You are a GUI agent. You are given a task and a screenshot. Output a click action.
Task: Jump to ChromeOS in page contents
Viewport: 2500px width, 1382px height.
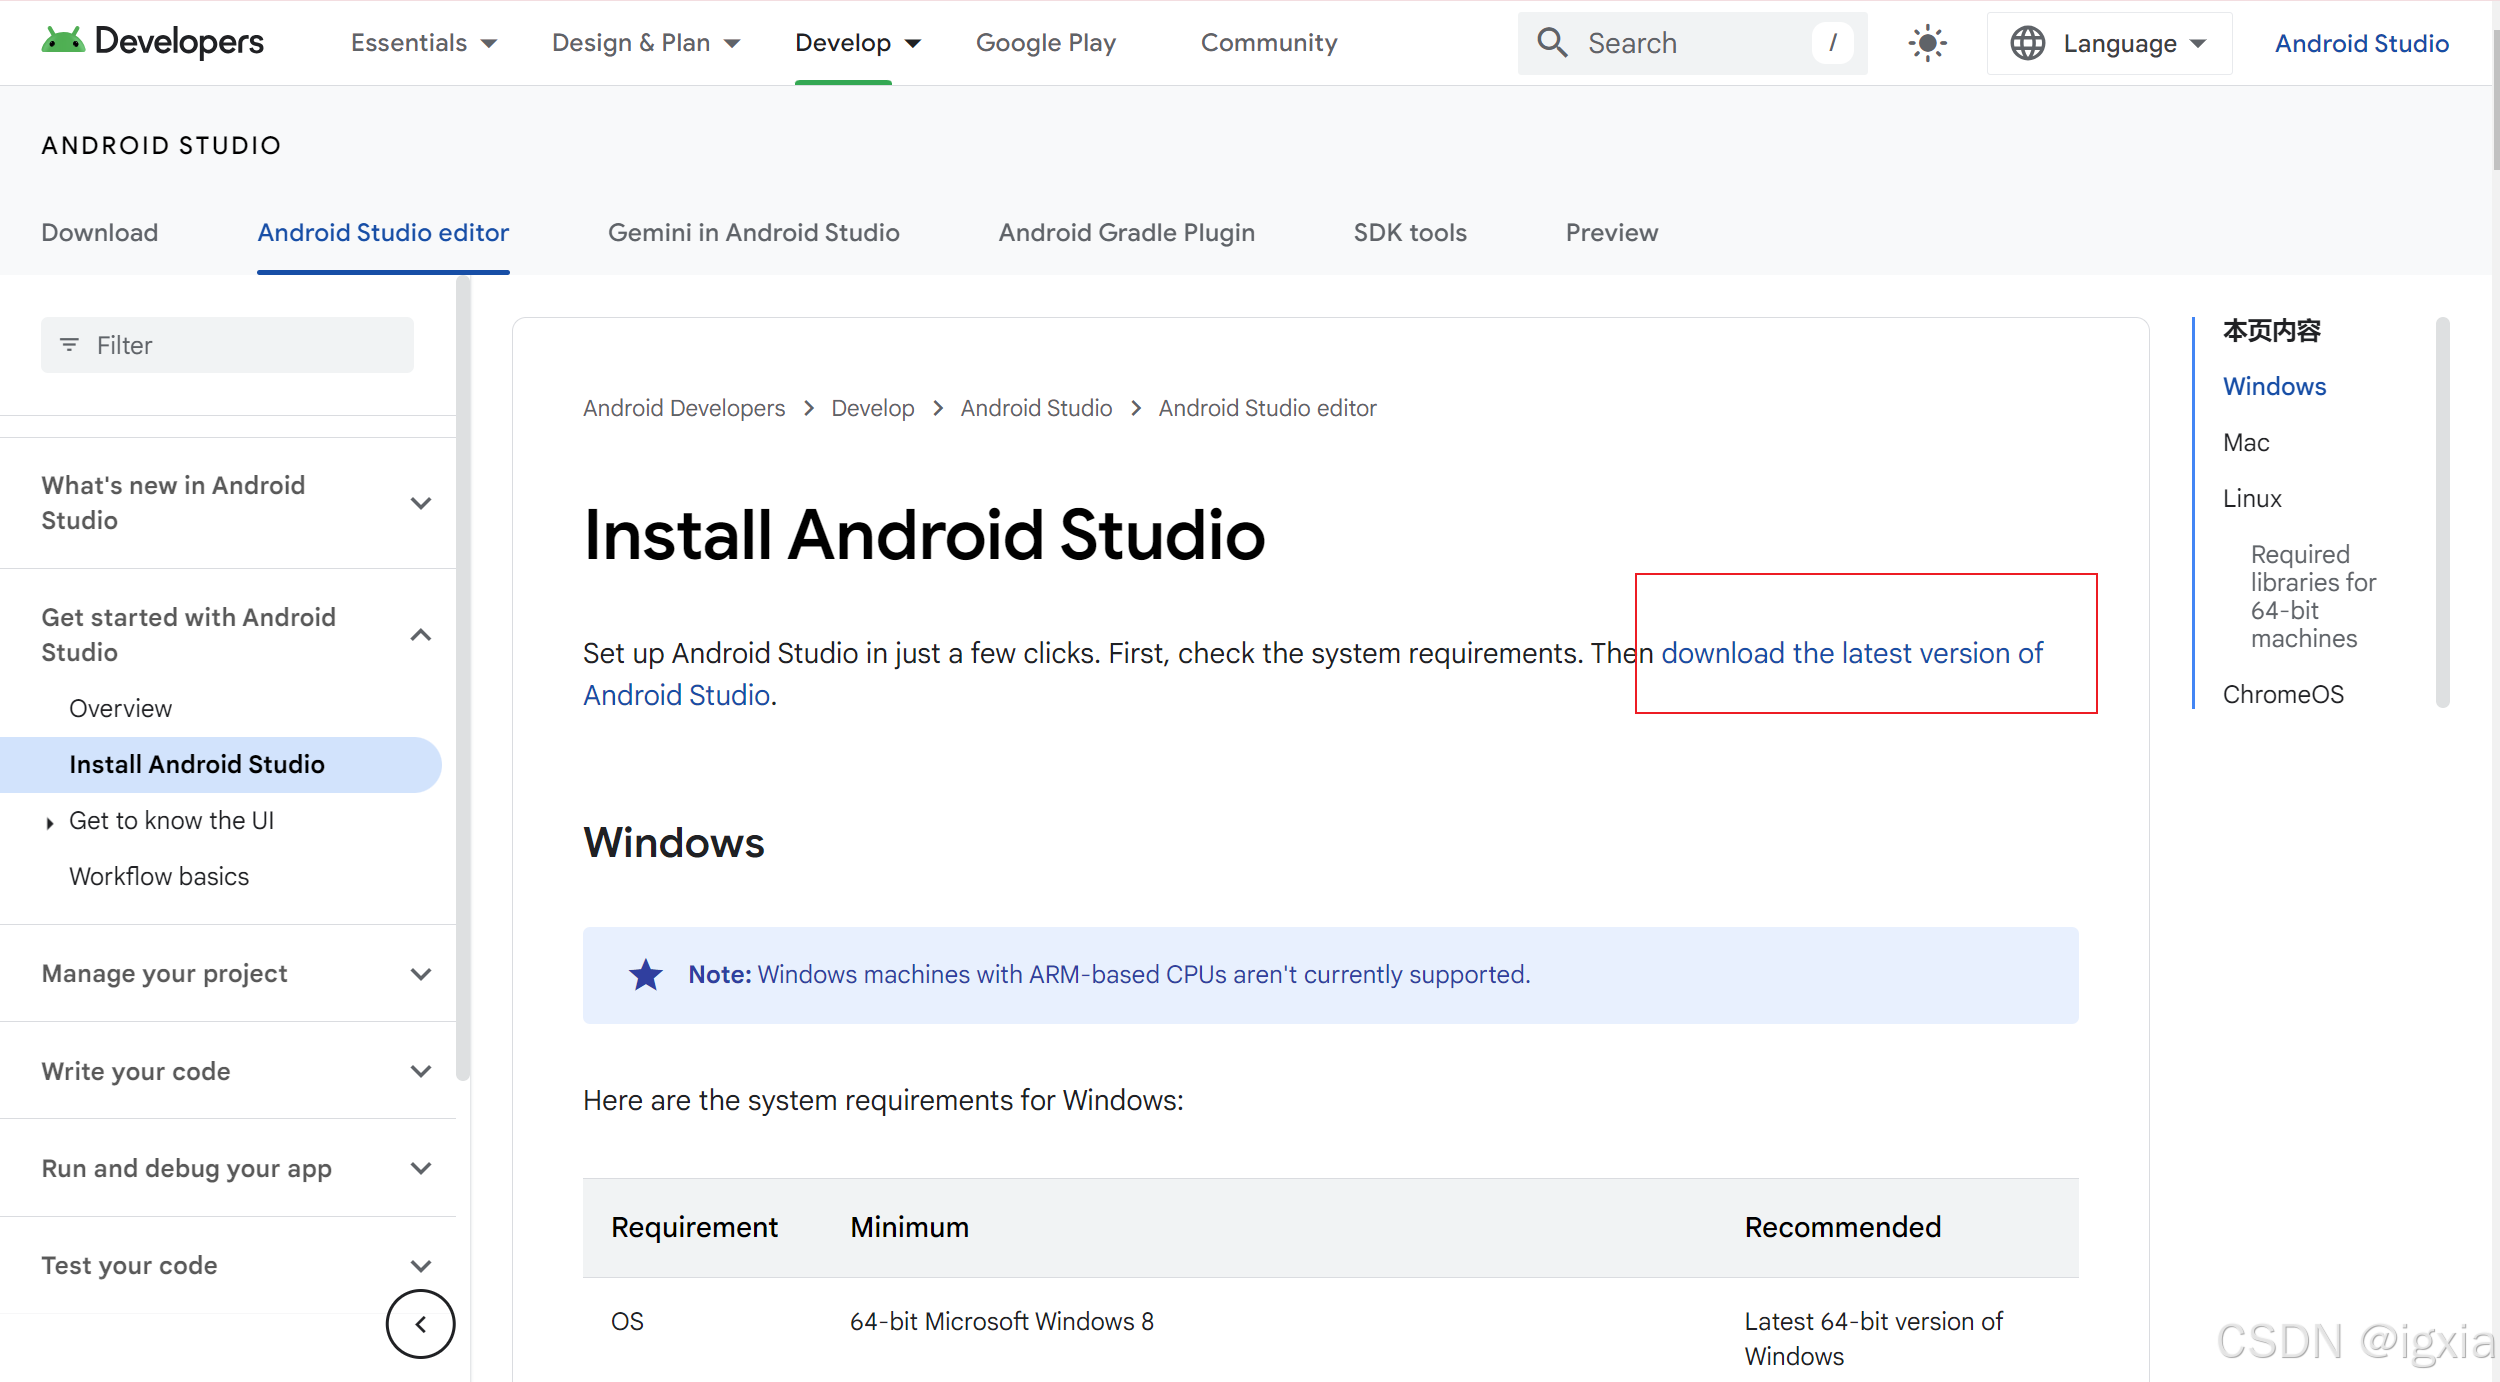[x=2283, y=694]
